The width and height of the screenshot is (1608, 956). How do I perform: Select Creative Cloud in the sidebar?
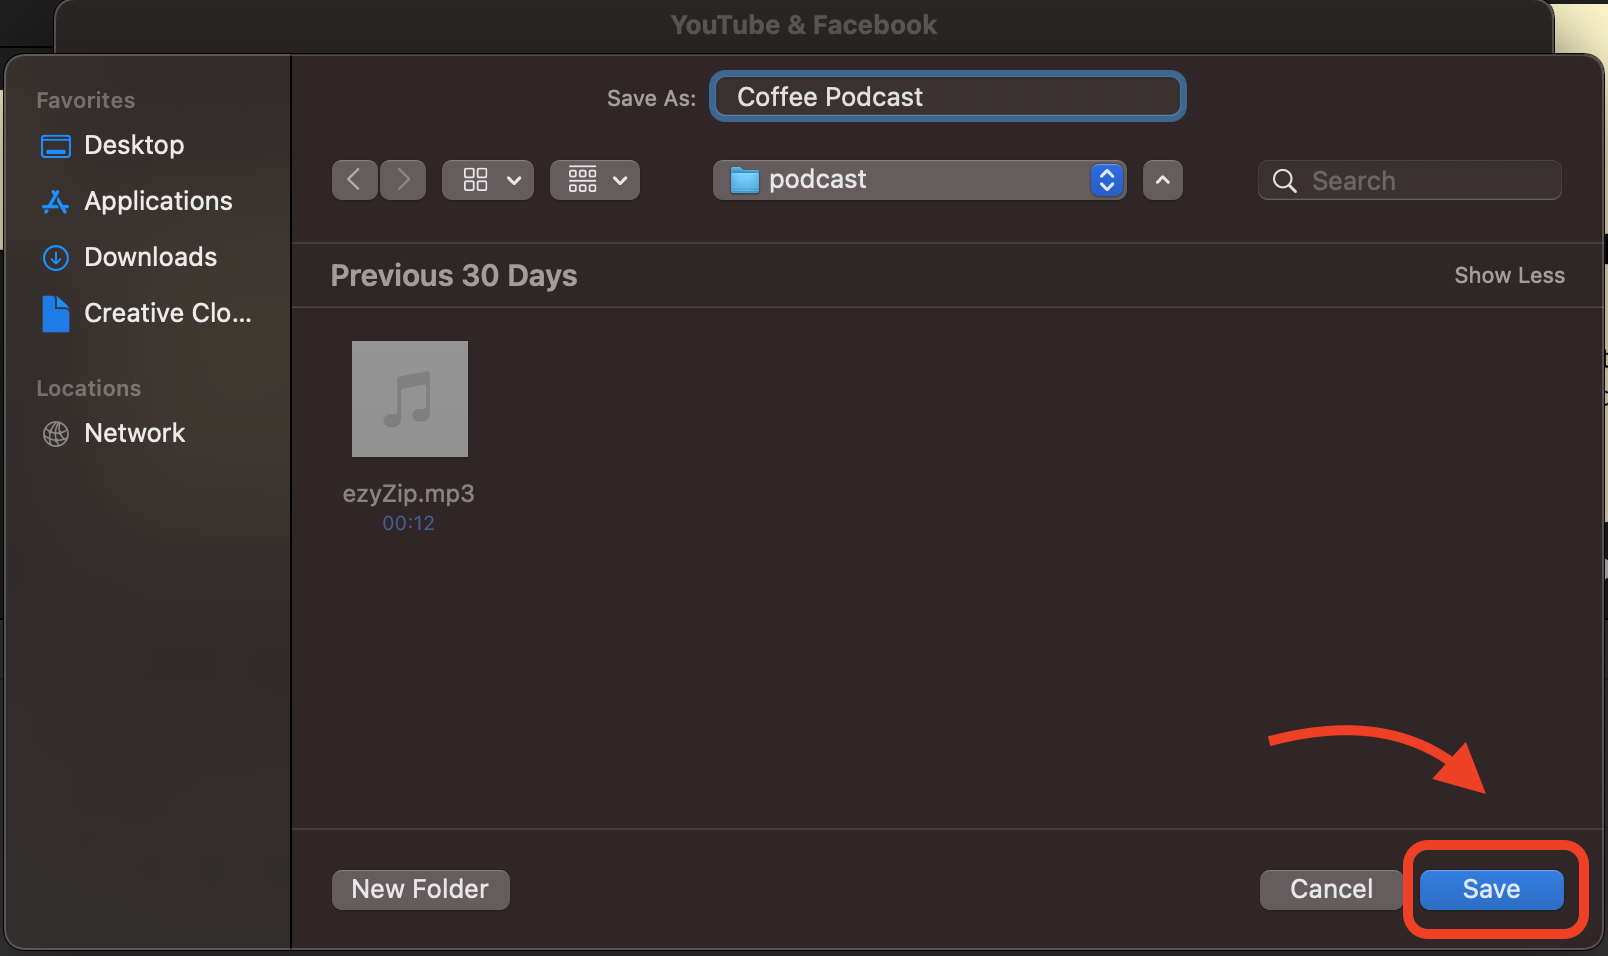(x=167, y=313)
